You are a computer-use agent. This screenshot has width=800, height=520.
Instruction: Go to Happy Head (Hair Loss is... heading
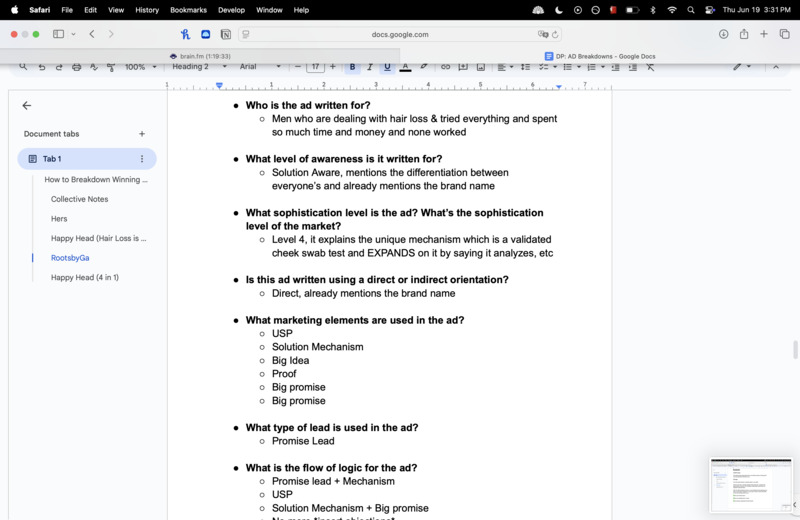pyautogui.click(x=98, y=238)
